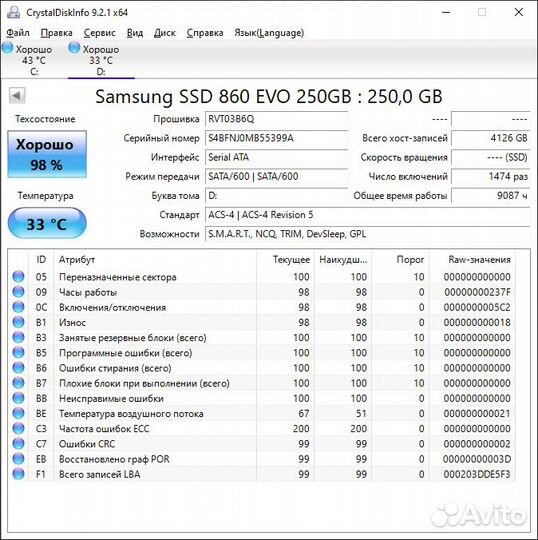538x540 pixels.
Task: Click the firmware field RVT03B6Q
Action: (x=276, y=119)
